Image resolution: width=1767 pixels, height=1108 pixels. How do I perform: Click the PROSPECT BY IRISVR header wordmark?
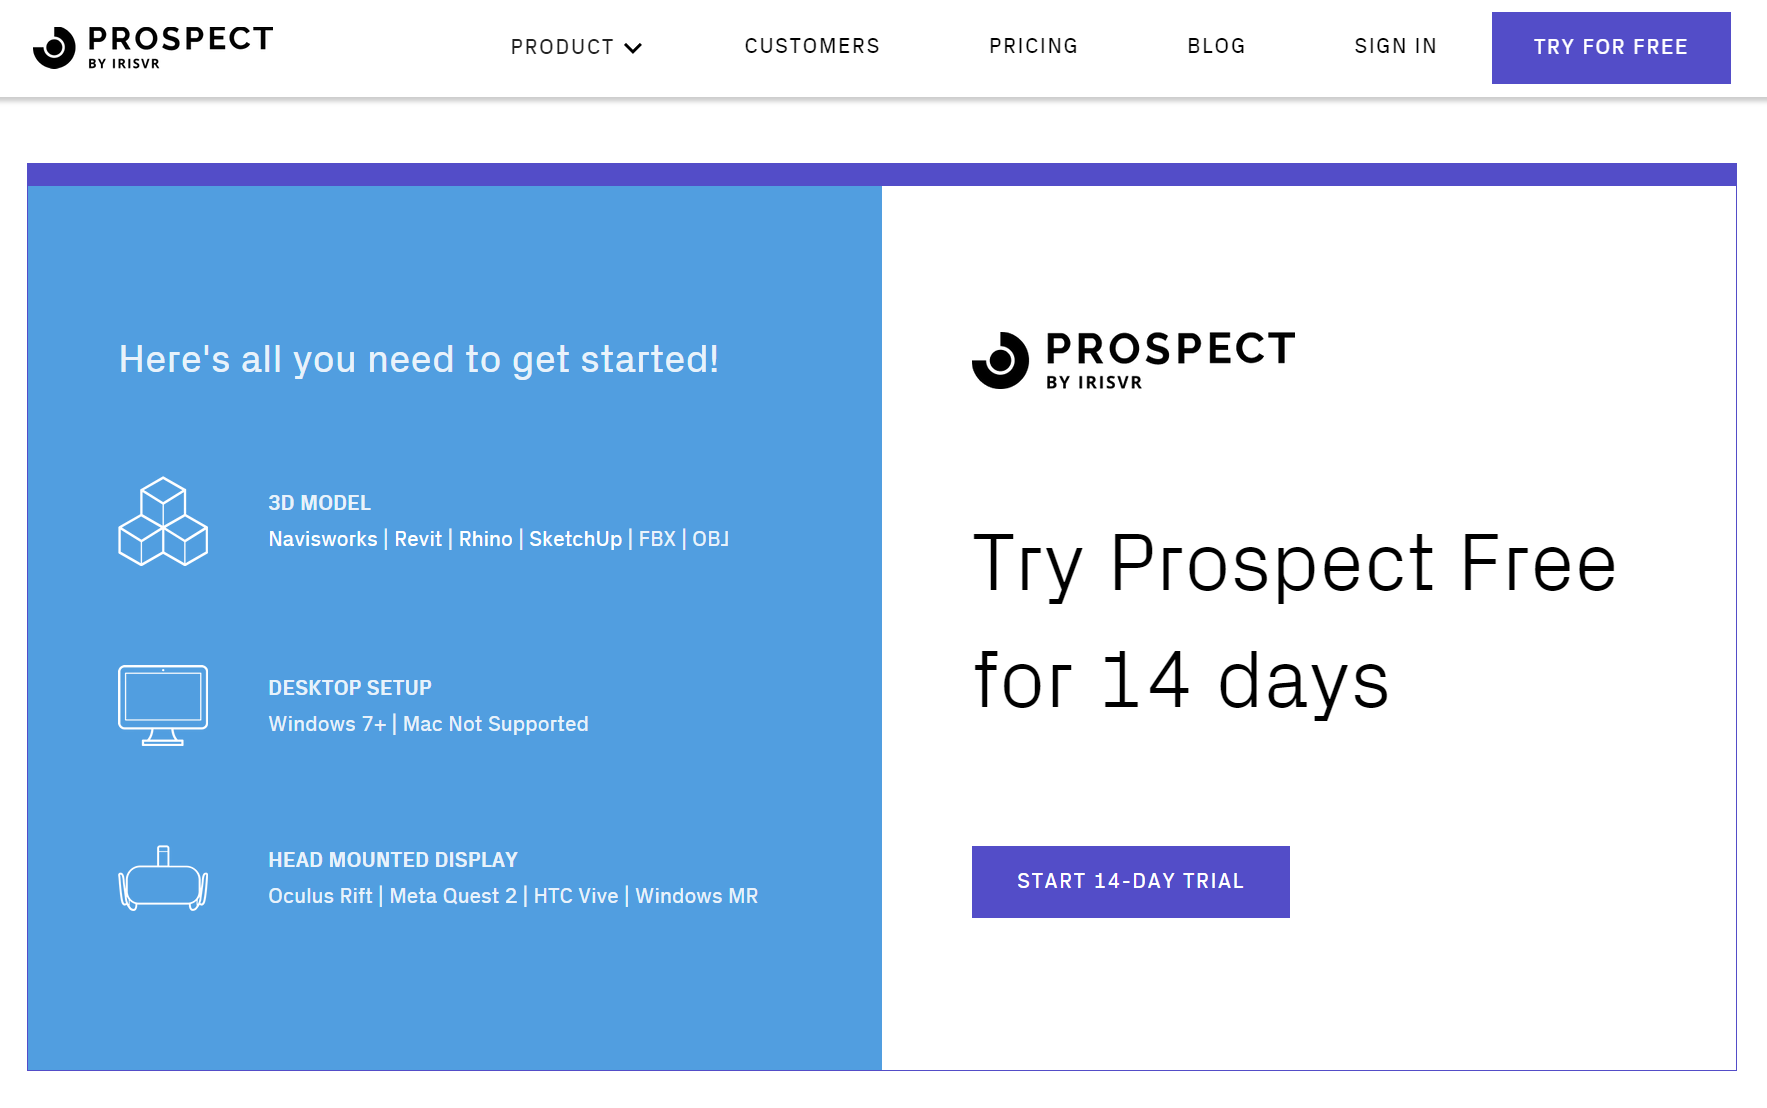[x=180, y=46]
